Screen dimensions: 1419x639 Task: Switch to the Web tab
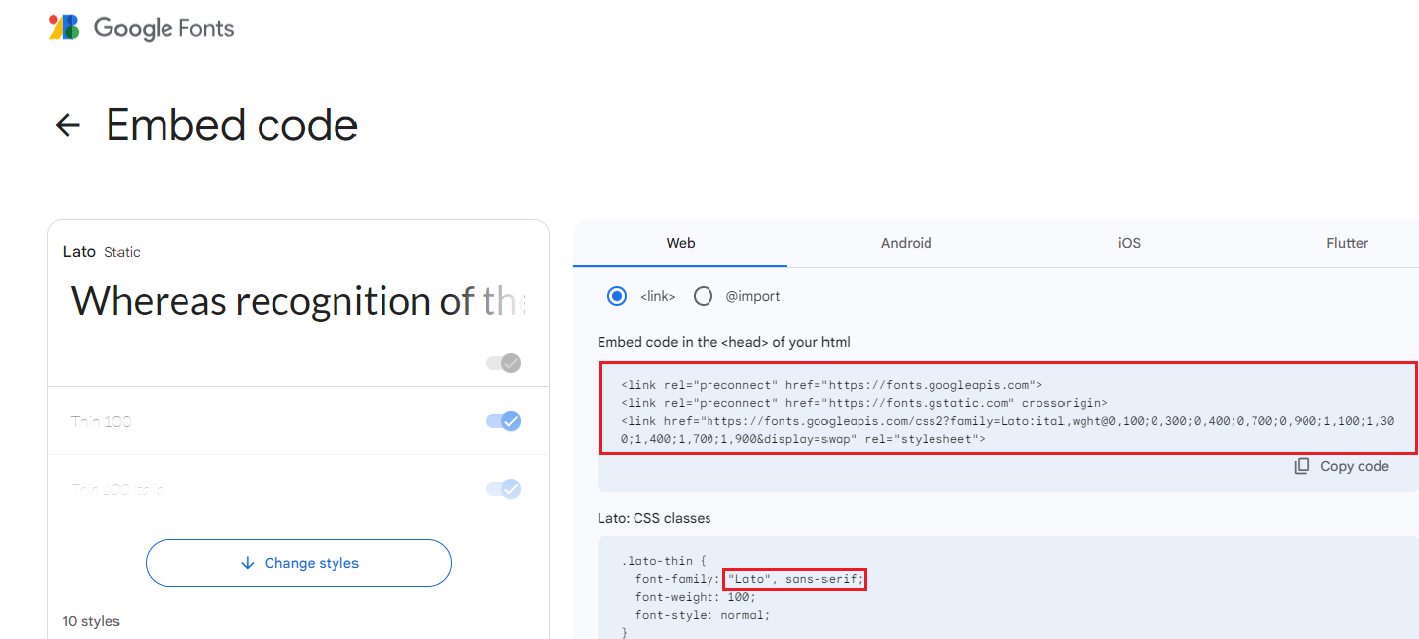pyautogui.click(x=680, y=243)
